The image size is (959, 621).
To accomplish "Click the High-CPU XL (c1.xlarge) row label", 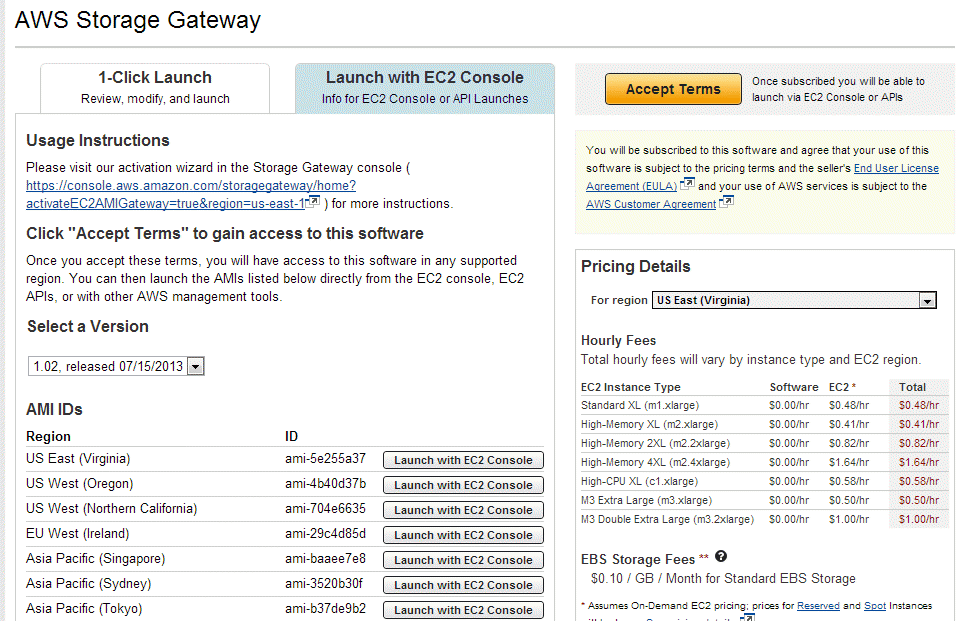I will 639,482.
